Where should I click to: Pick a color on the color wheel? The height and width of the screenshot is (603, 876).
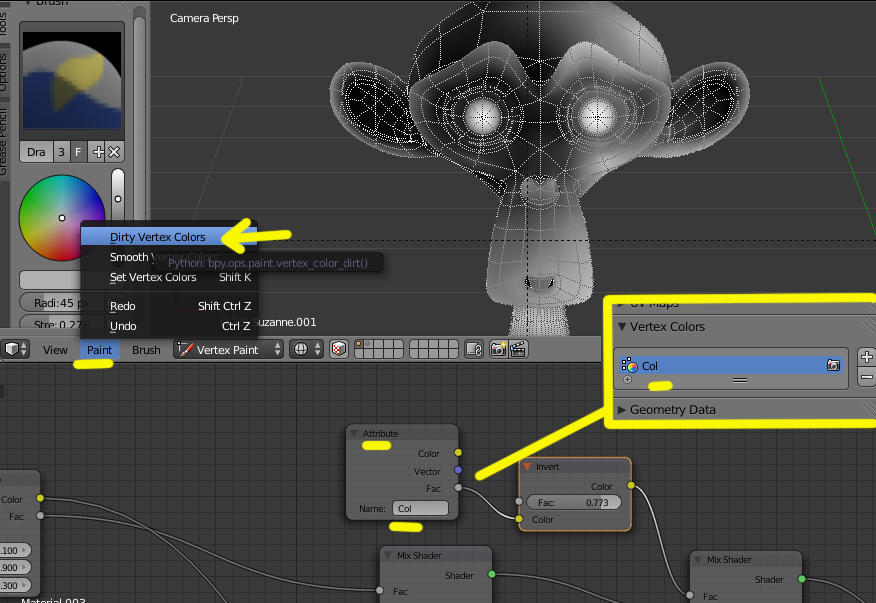point(61,217)
